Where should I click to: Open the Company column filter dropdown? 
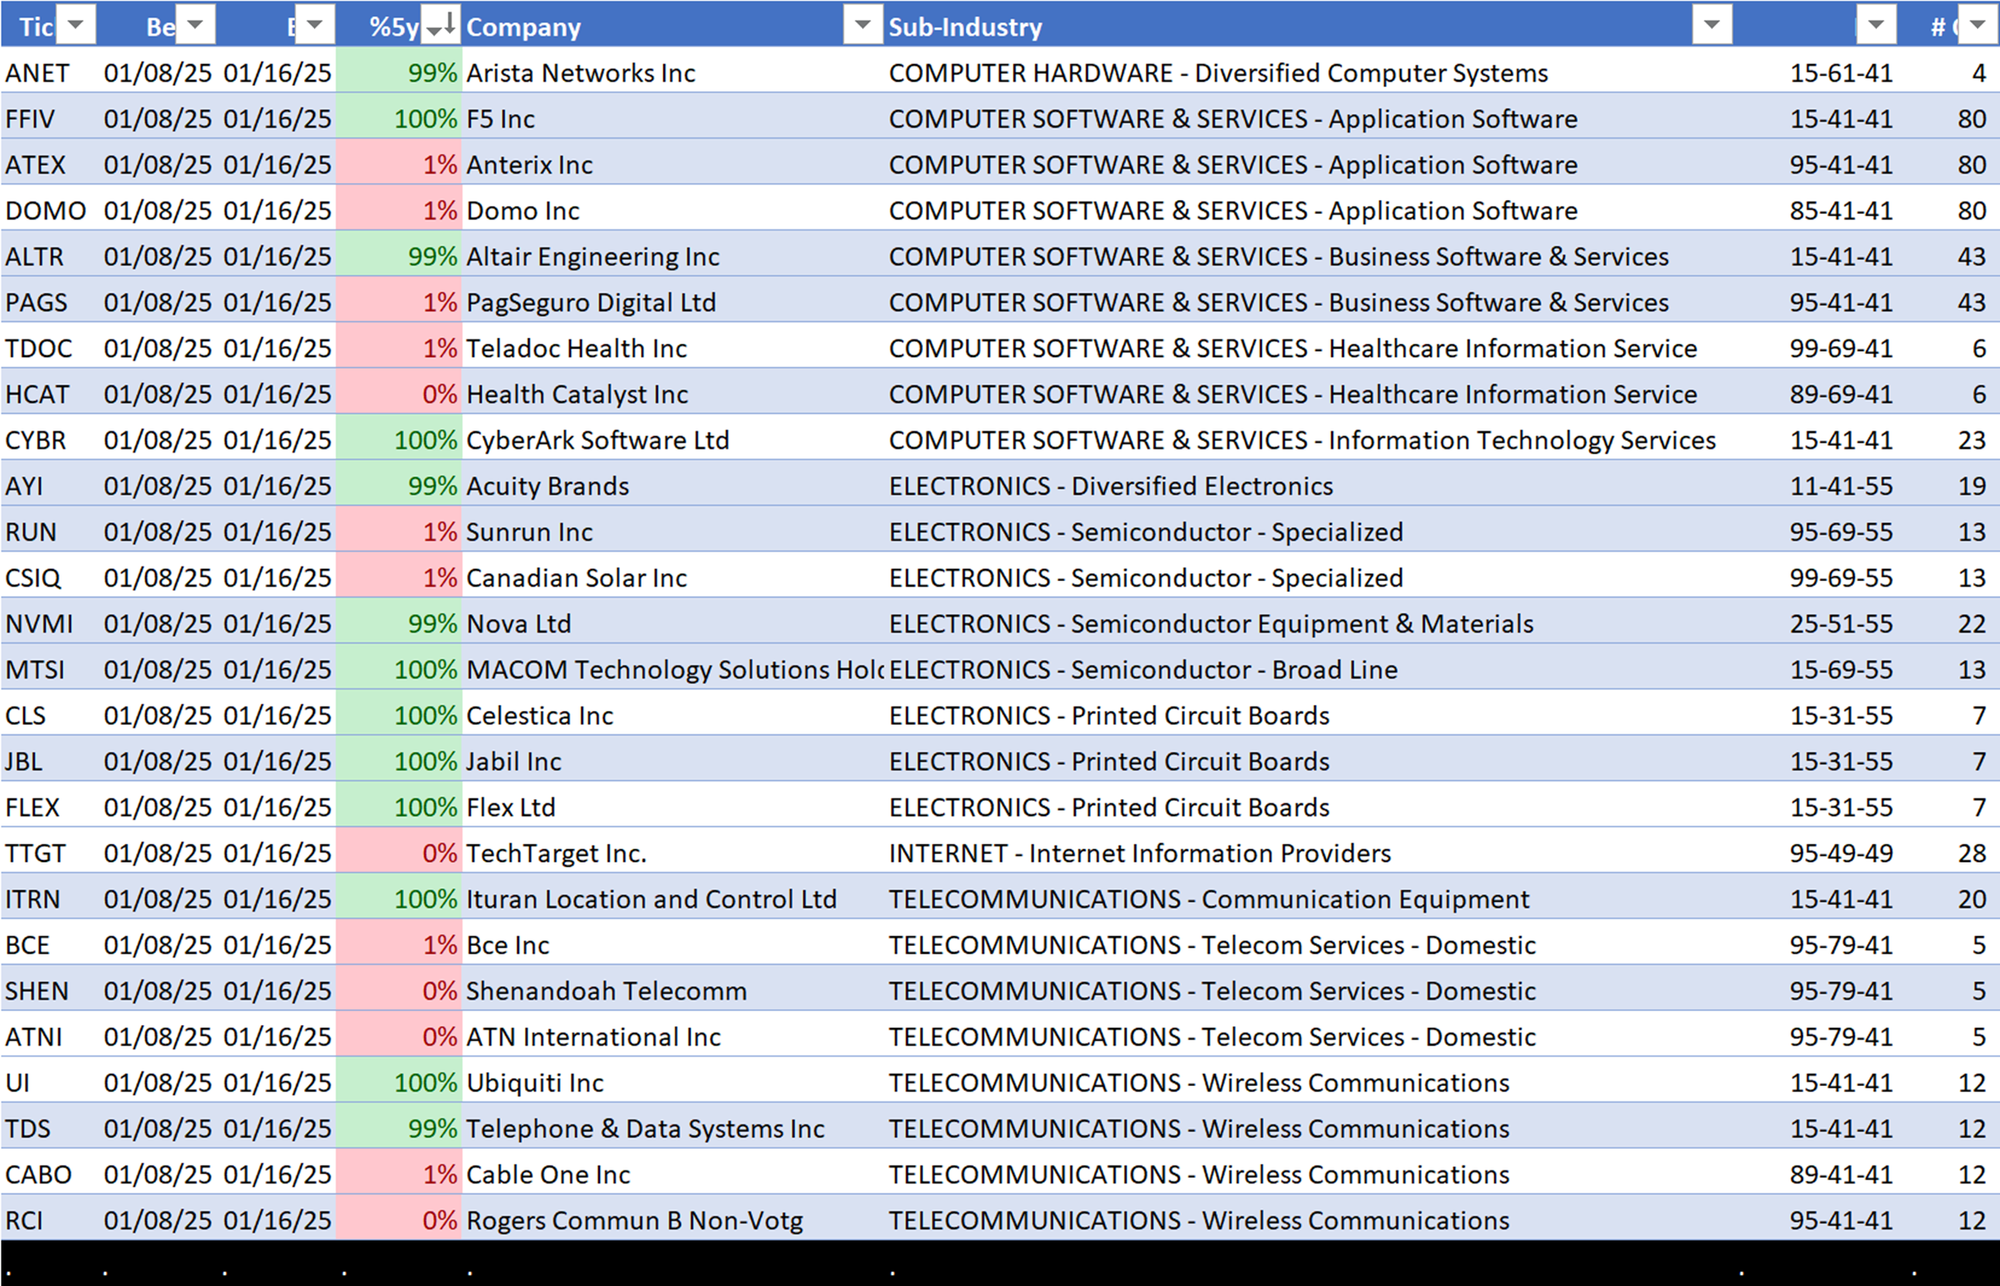pyautogui.click(x=861, y=26)
